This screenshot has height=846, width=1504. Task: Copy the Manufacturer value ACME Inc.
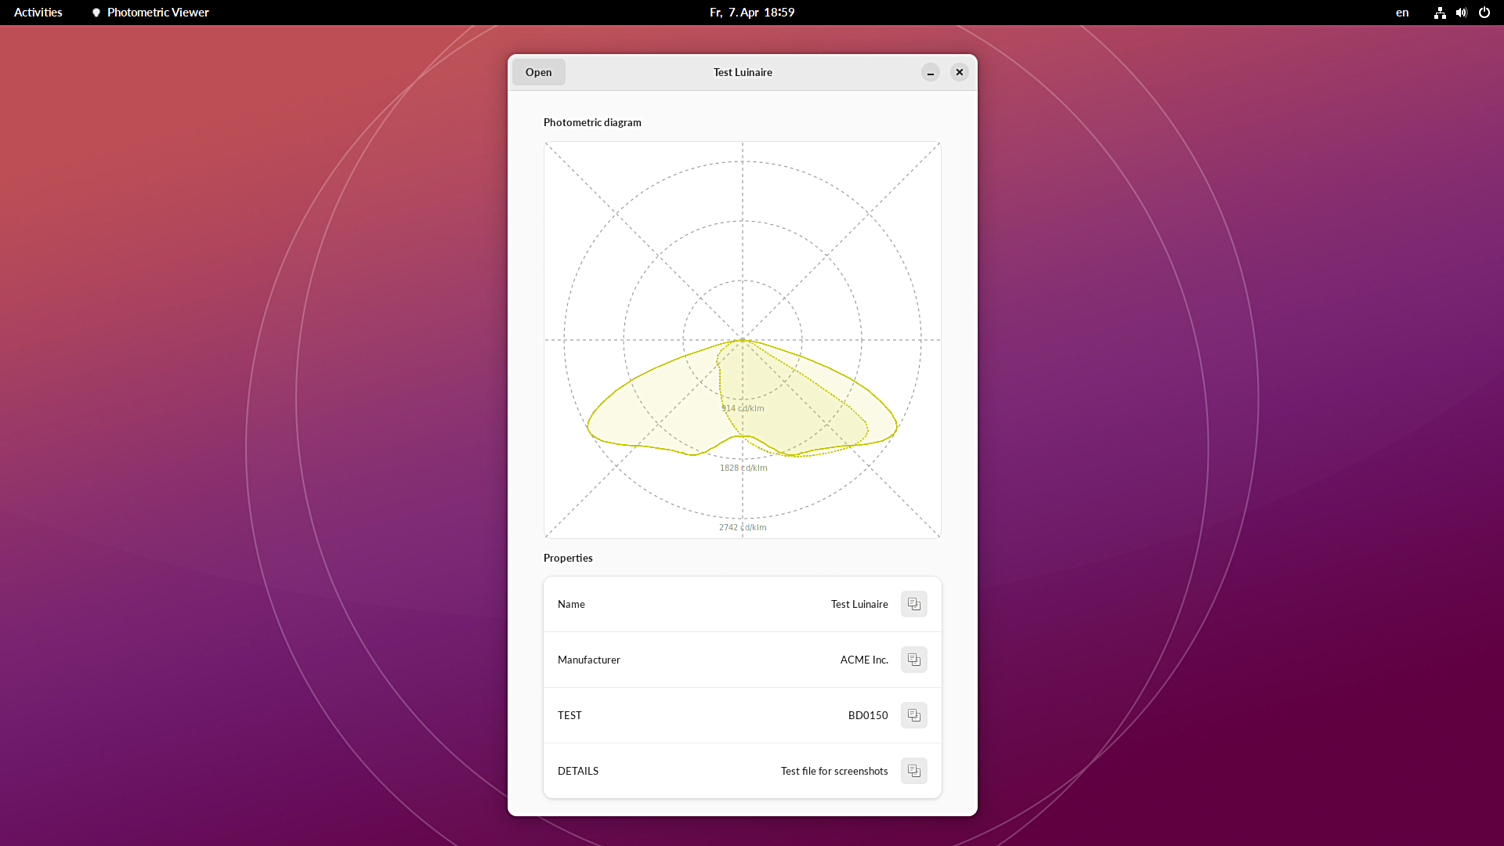(x=913, y=659)
